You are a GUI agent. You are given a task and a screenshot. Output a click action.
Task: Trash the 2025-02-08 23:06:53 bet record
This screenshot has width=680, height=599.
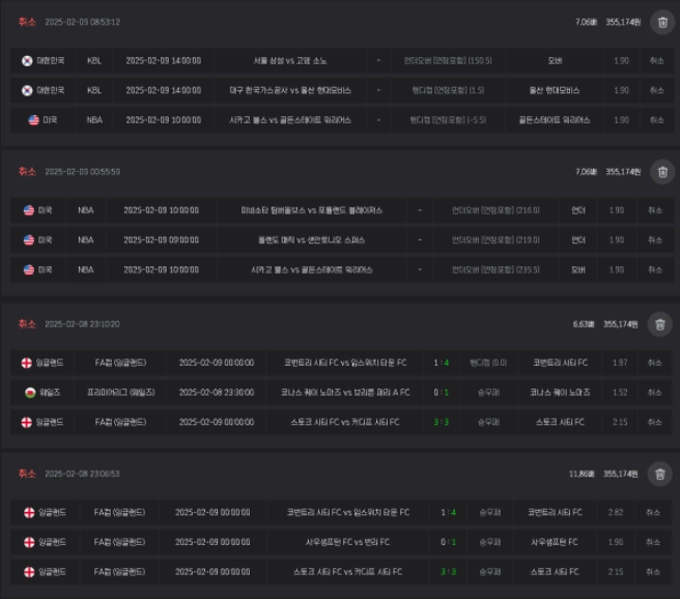pos(660,474)
